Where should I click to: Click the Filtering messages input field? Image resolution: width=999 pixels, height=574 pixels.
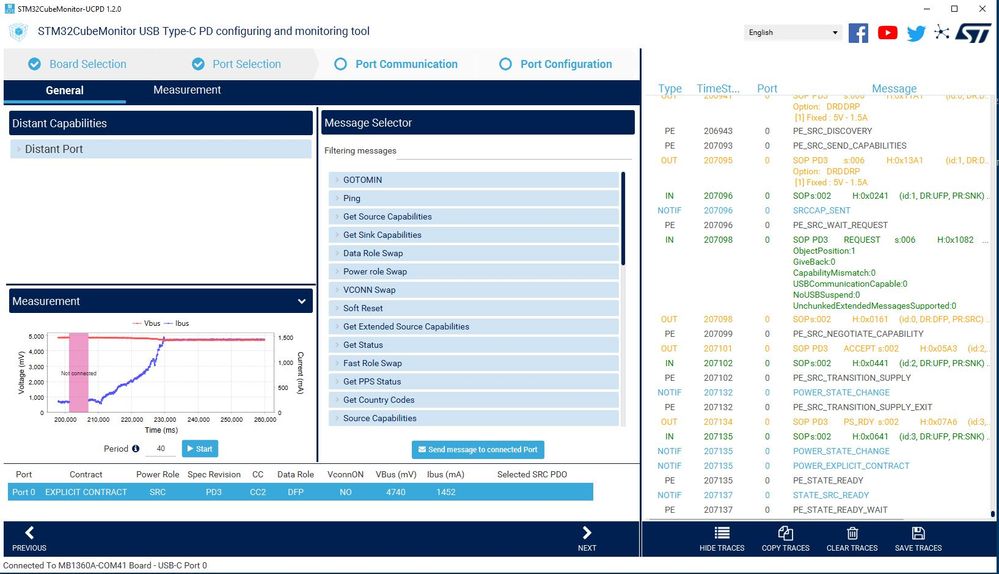coord(515,151)
